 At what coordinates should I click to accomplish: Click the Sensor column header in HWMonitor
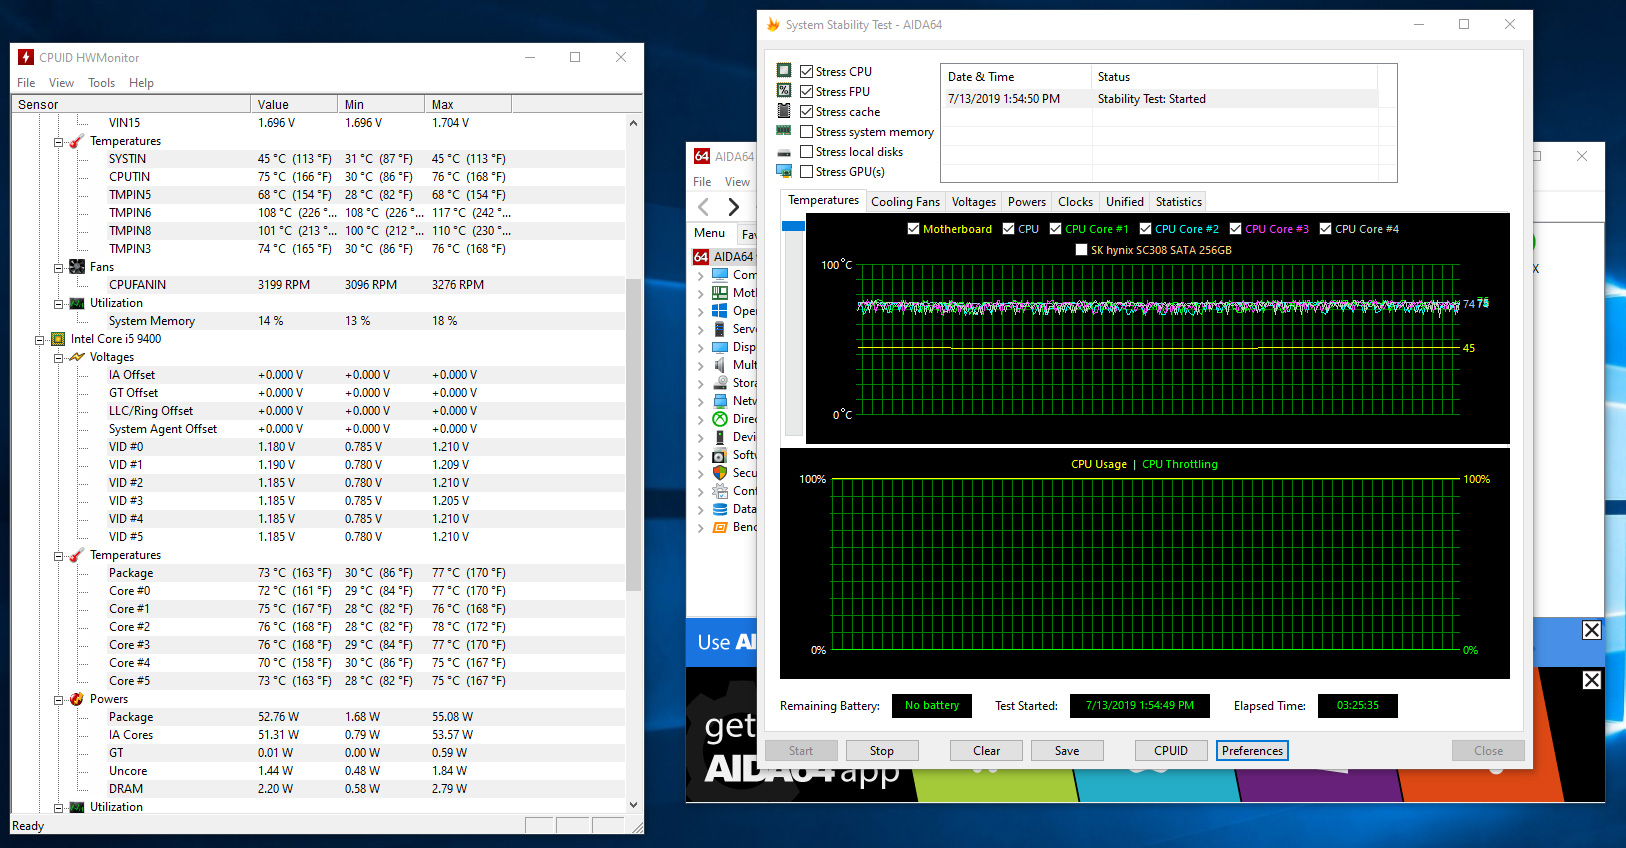click(130, 104)
